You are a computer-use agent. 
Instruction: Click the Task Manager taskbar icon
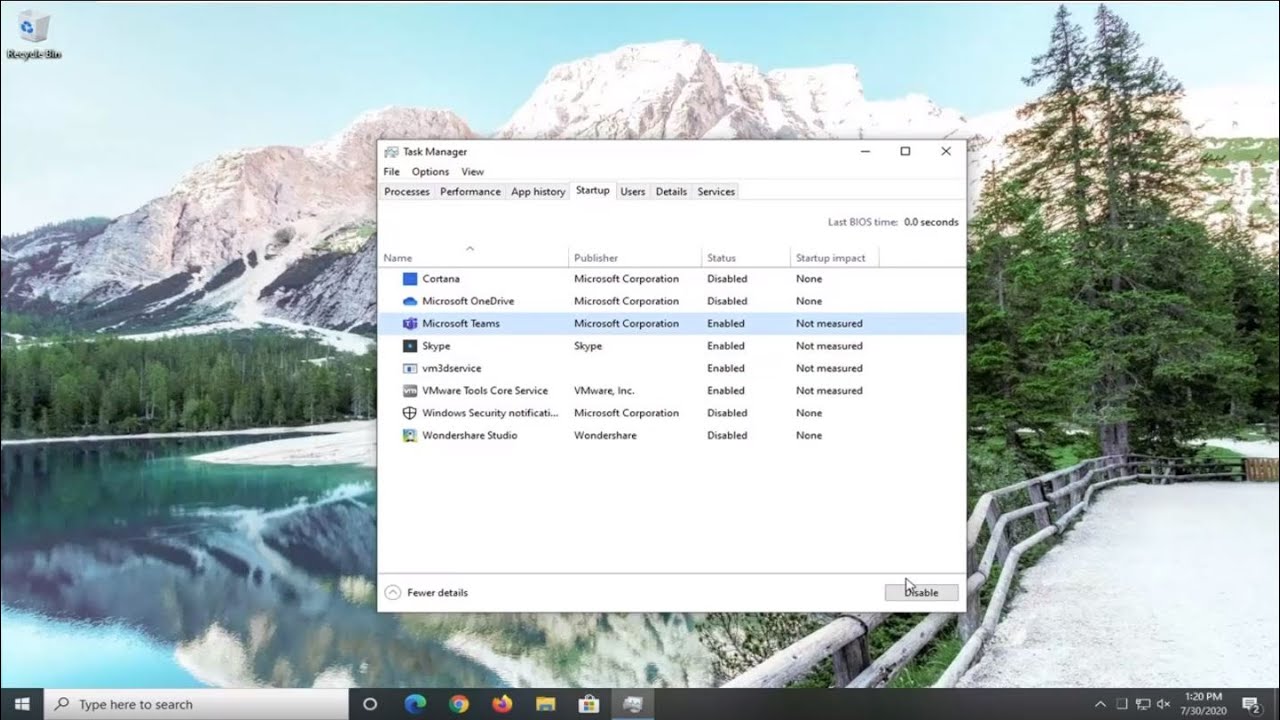pyautogui.click(x=632, y=704)
